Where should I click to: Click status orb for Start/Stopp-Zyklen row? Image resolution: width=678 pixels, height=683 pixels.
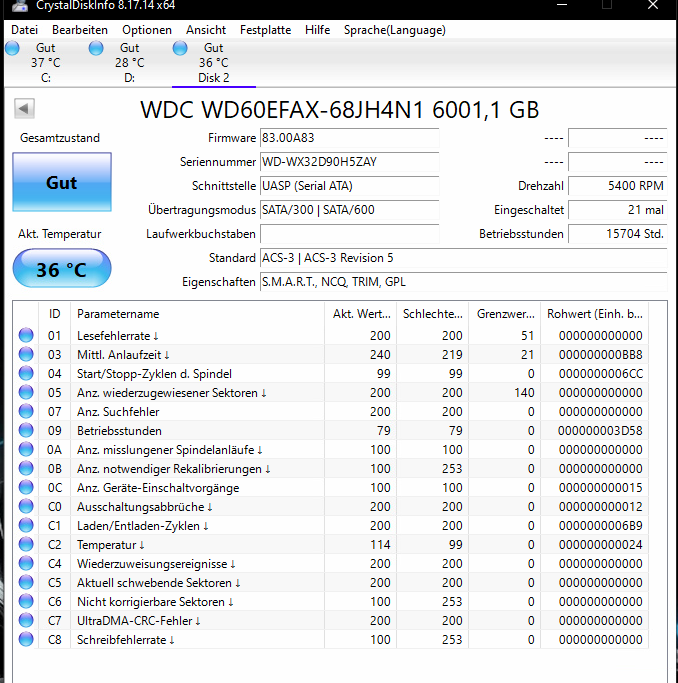tap(26, 373)
